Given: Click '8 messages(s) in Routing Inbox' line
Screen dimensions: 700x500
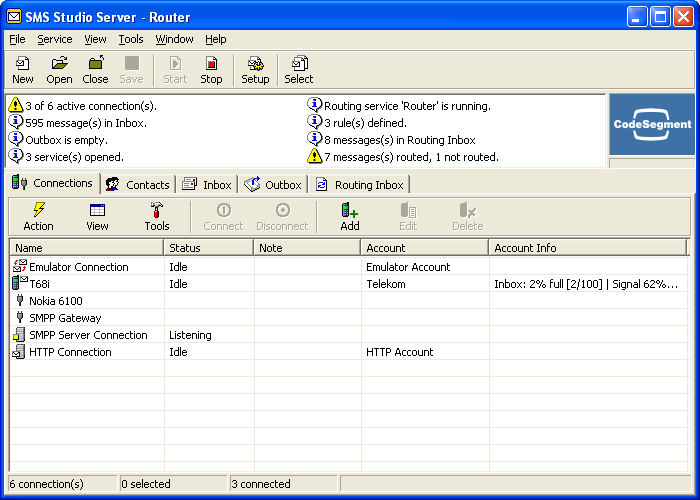Looking at the screenshot, I should click(x=400, y=140).
